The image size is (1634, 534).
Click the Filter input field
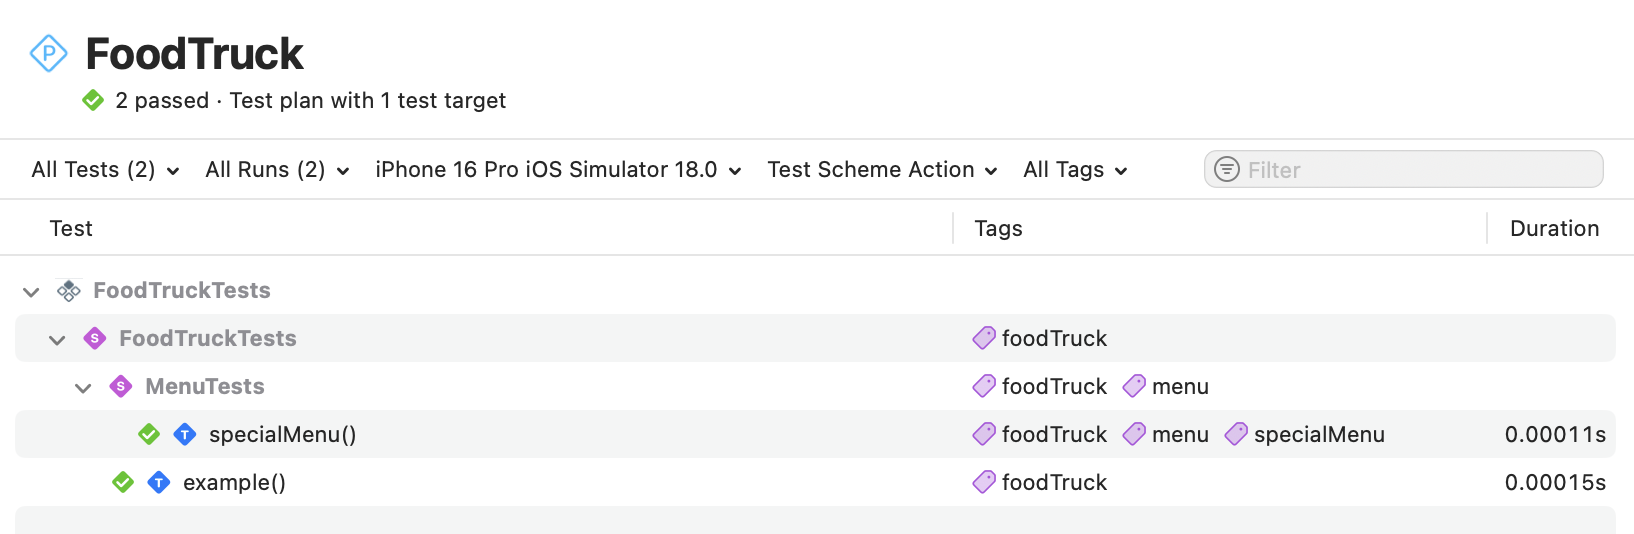[1403, 170]
